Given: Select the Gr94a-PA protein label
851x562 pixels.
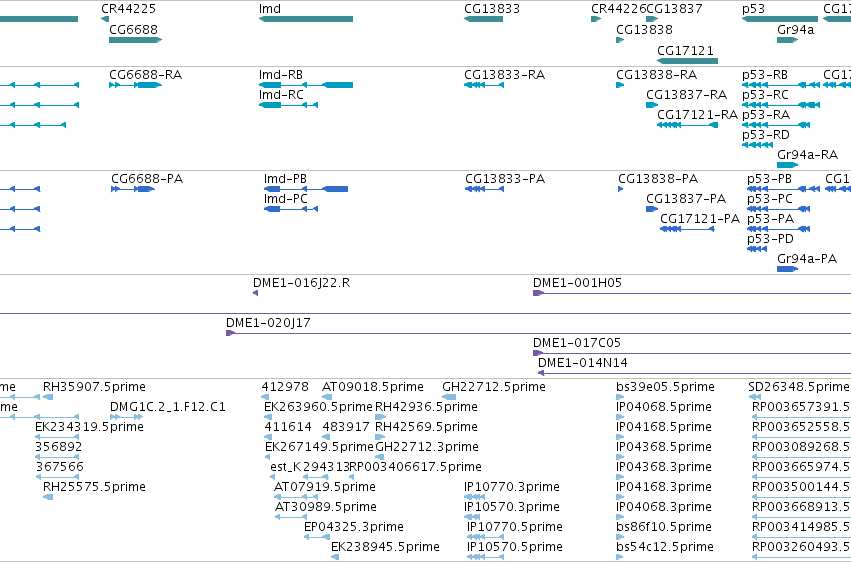Looking at the screenshot, I should (807, 259).
